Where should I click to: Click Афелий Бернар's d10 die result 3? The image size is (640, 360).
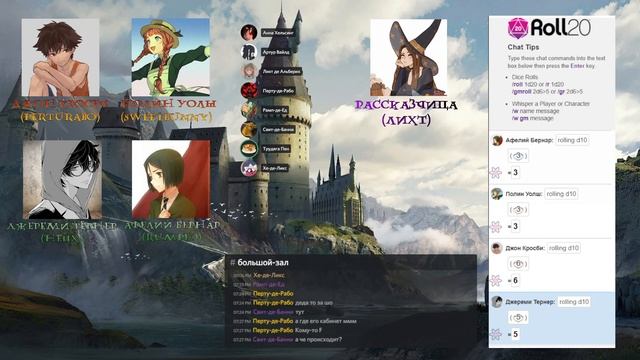(x=518, y=156)
